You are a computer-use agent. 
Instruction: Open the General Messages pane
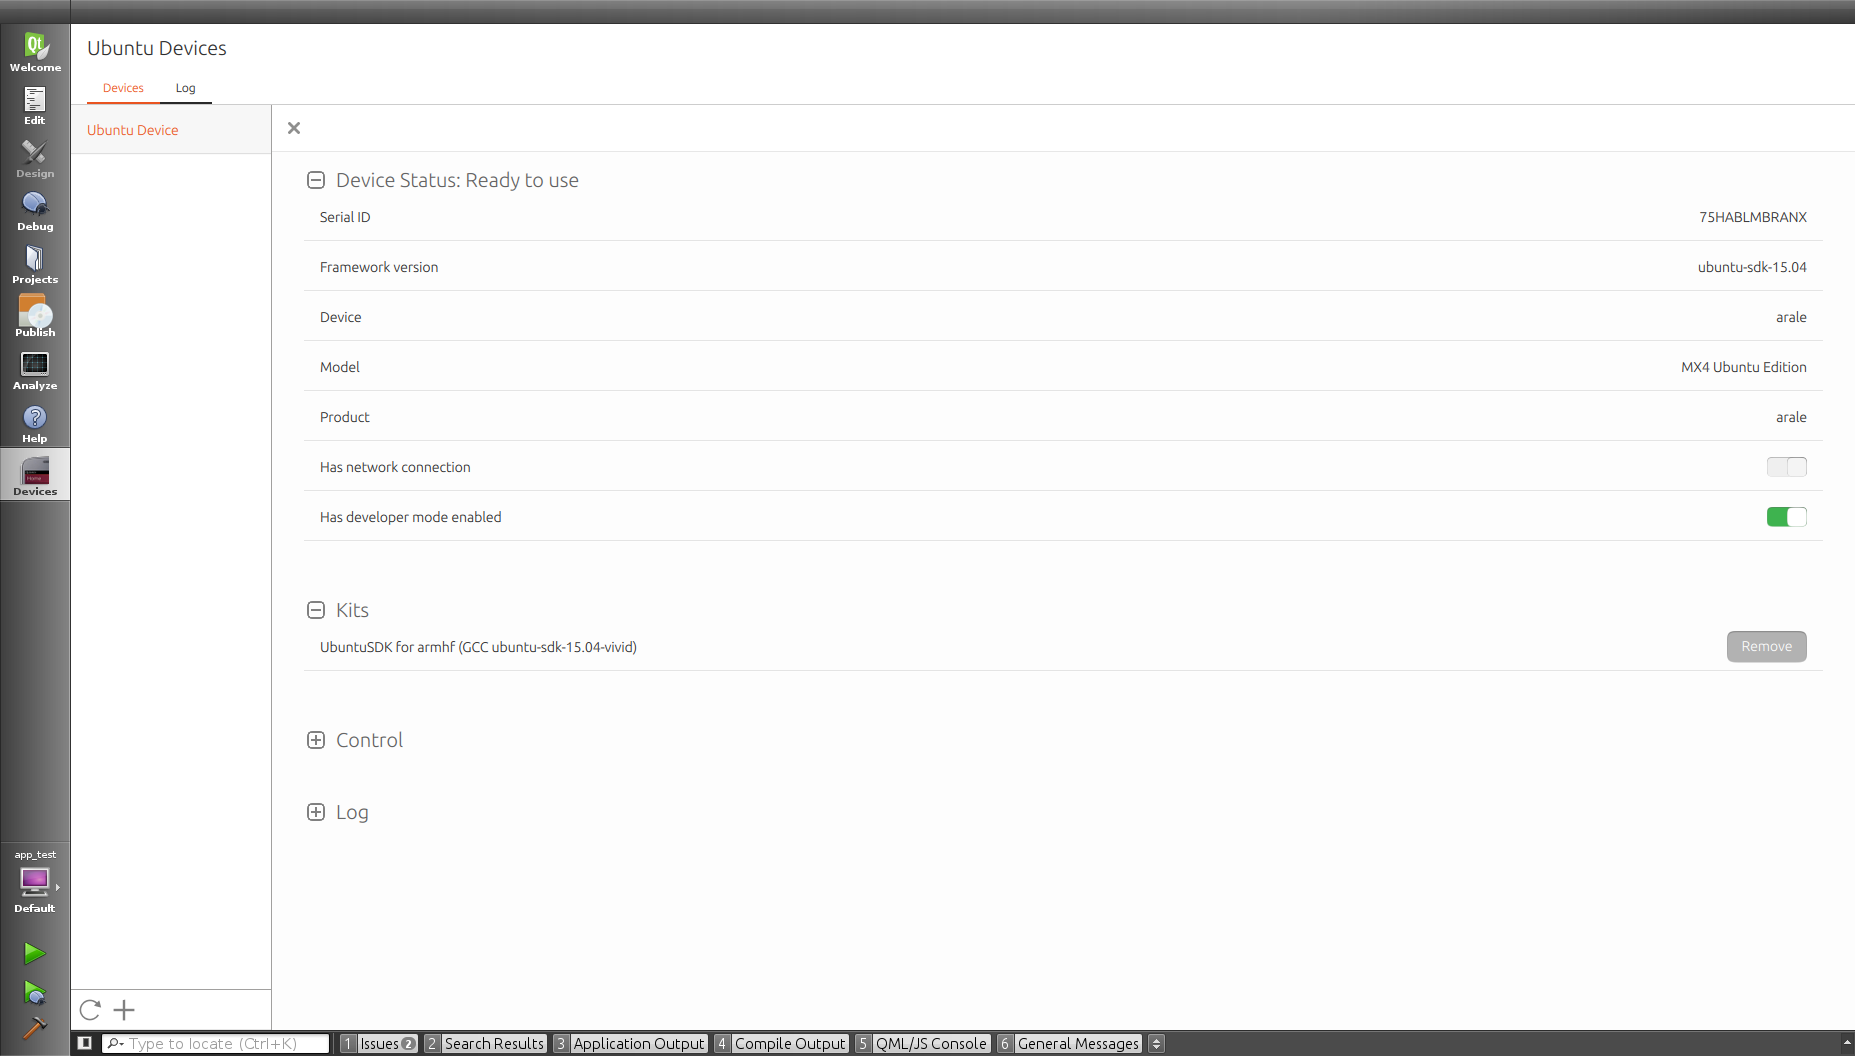[x=1069, y=1043]
